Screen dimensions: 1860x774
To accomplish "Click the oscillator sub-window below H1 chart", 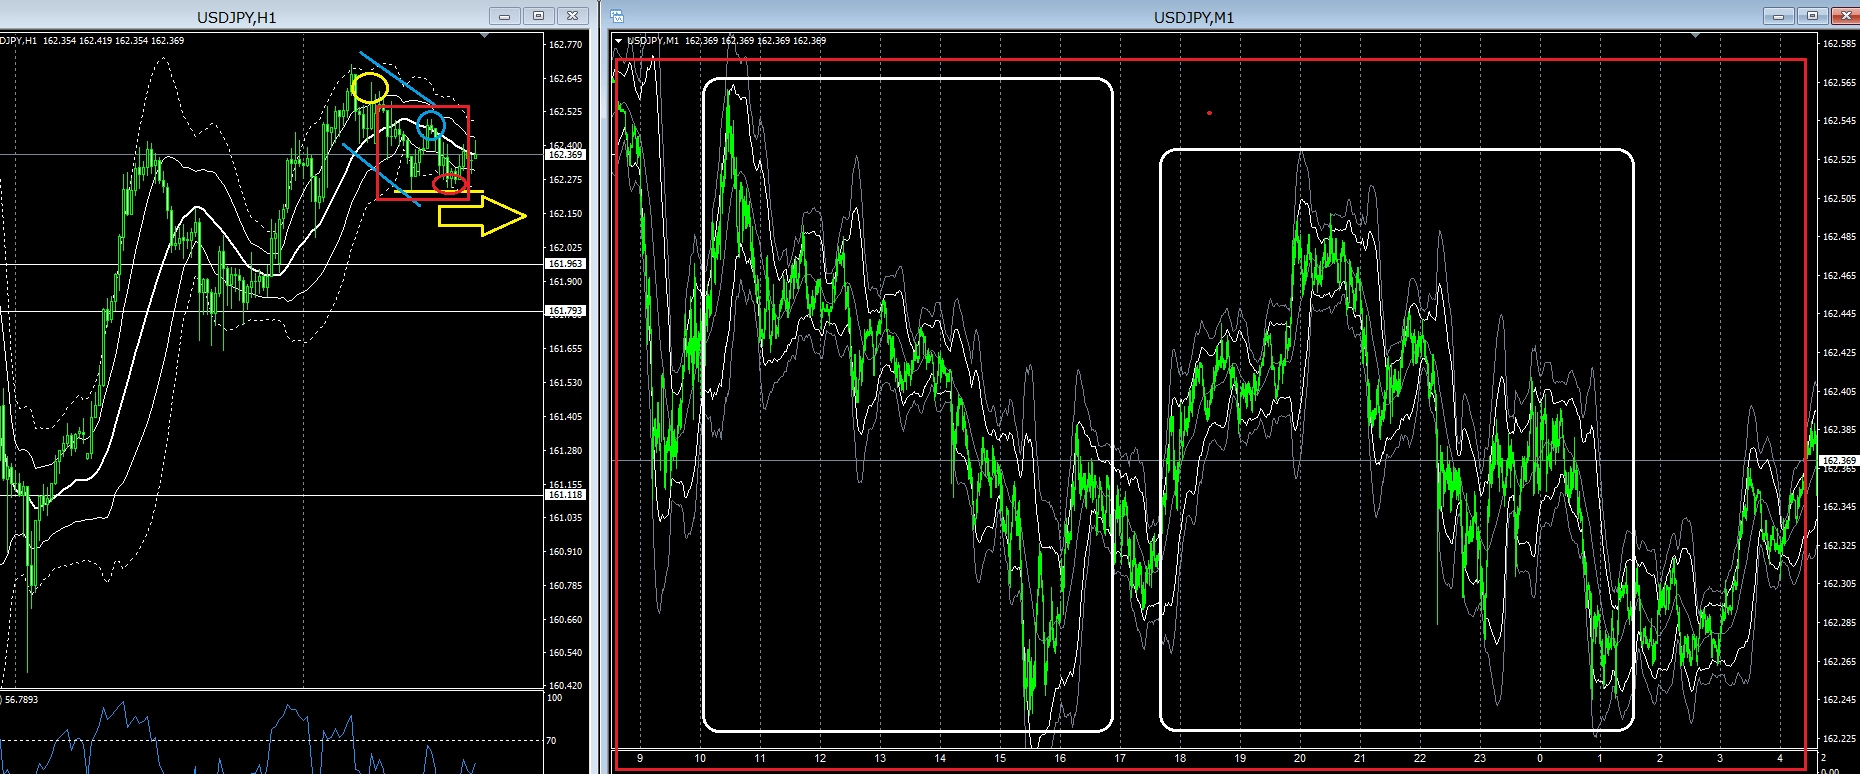I will pos(270,732).
